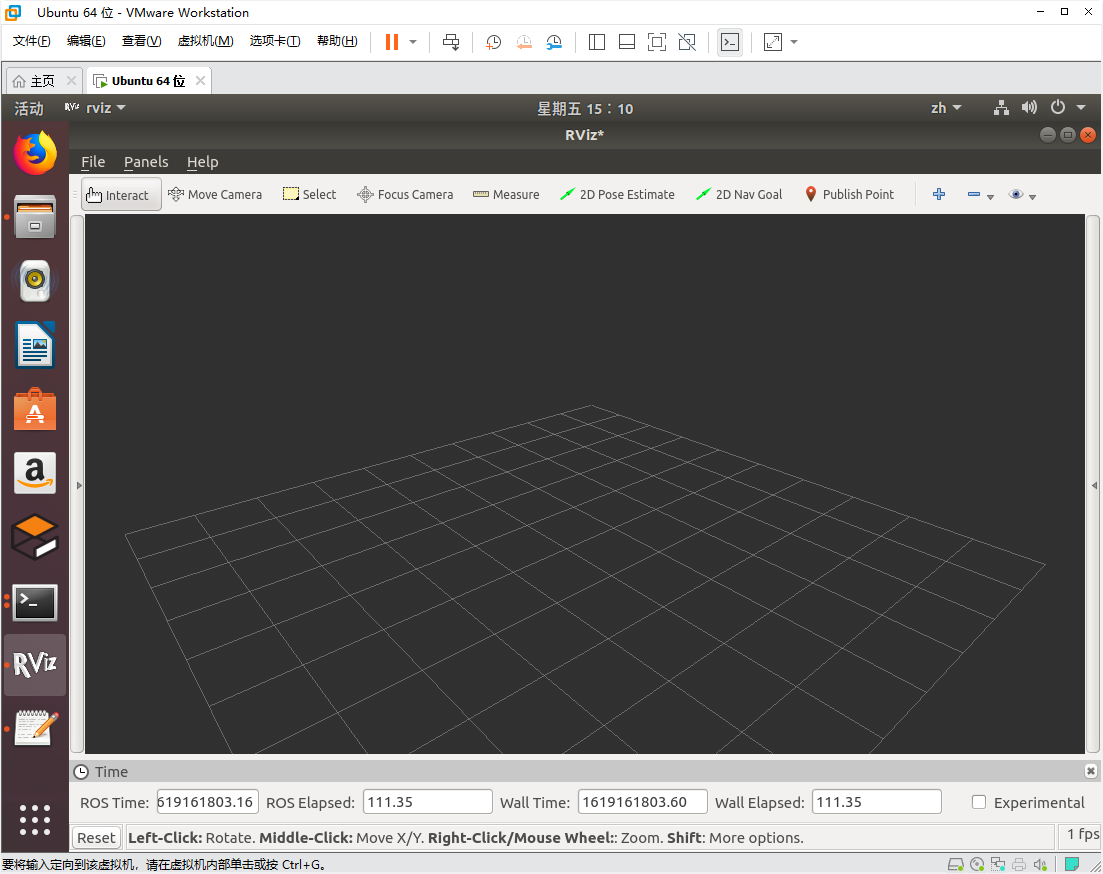This screenshot has height=874, width=1103.
Task: Close the Ubuntu 64 位 tab
Action: tap(200, 80)
